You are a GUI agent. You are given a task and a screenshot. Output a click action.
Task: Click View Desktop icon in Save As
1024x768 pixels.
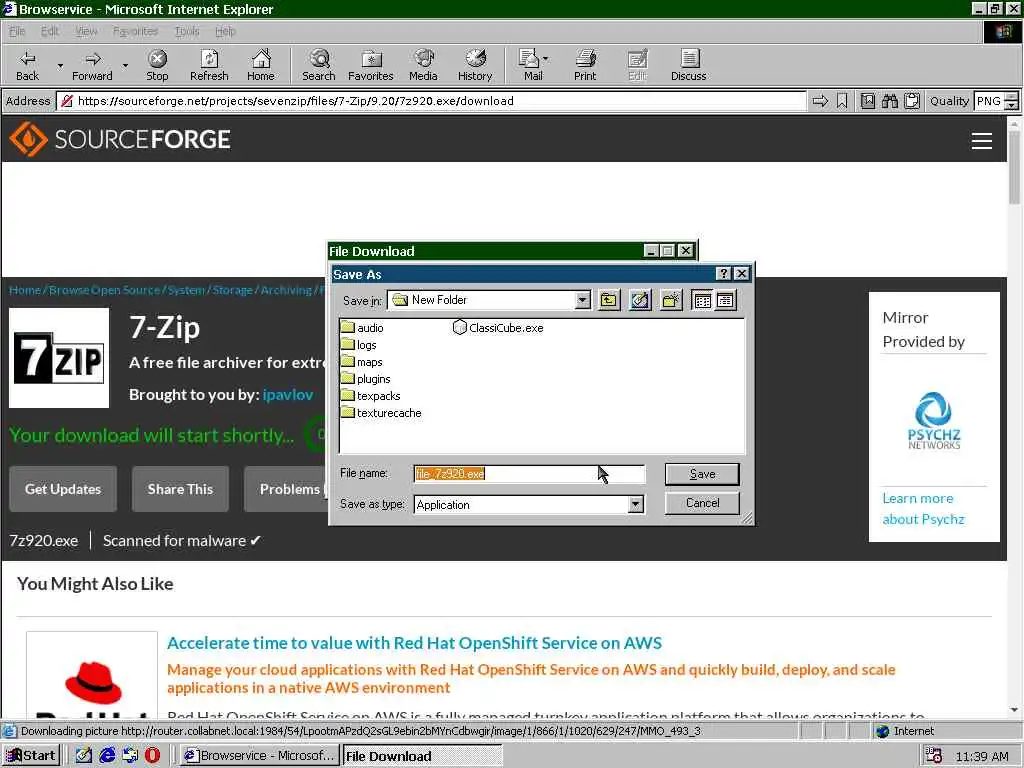coord(640,300)
